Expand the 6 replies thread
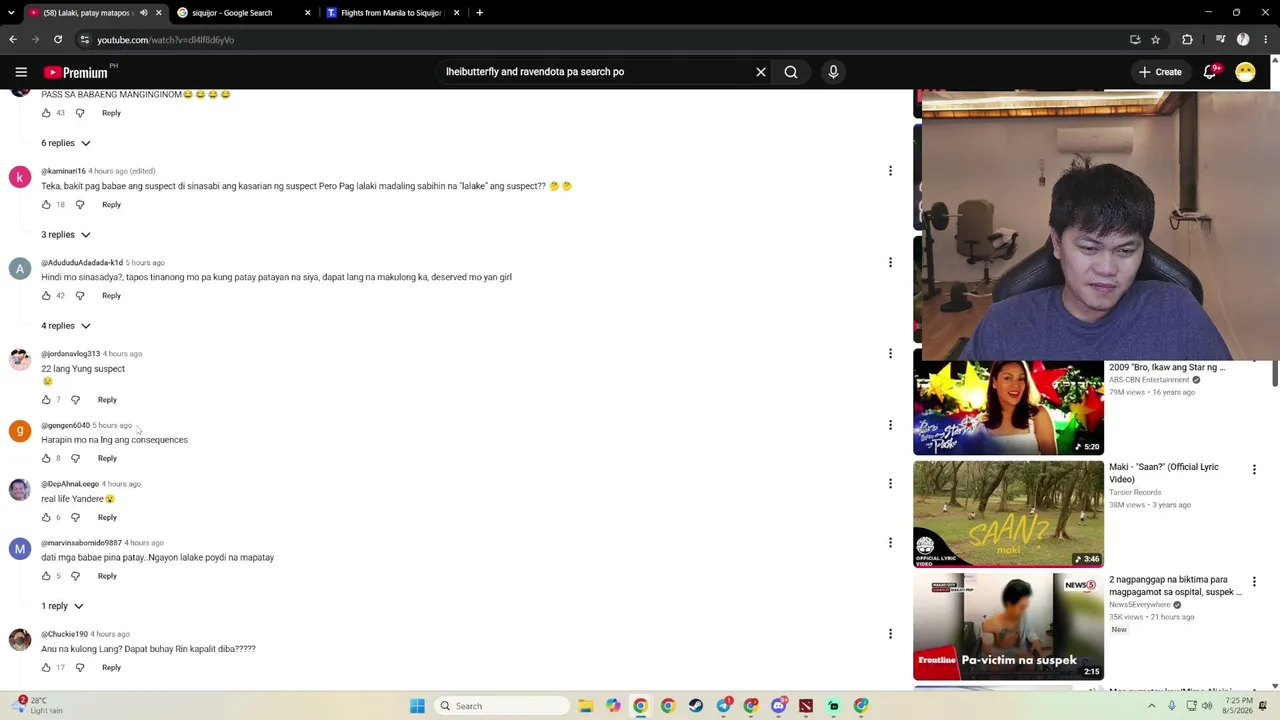This screenshot has height=720, width=1280. (x=66, y=143)
